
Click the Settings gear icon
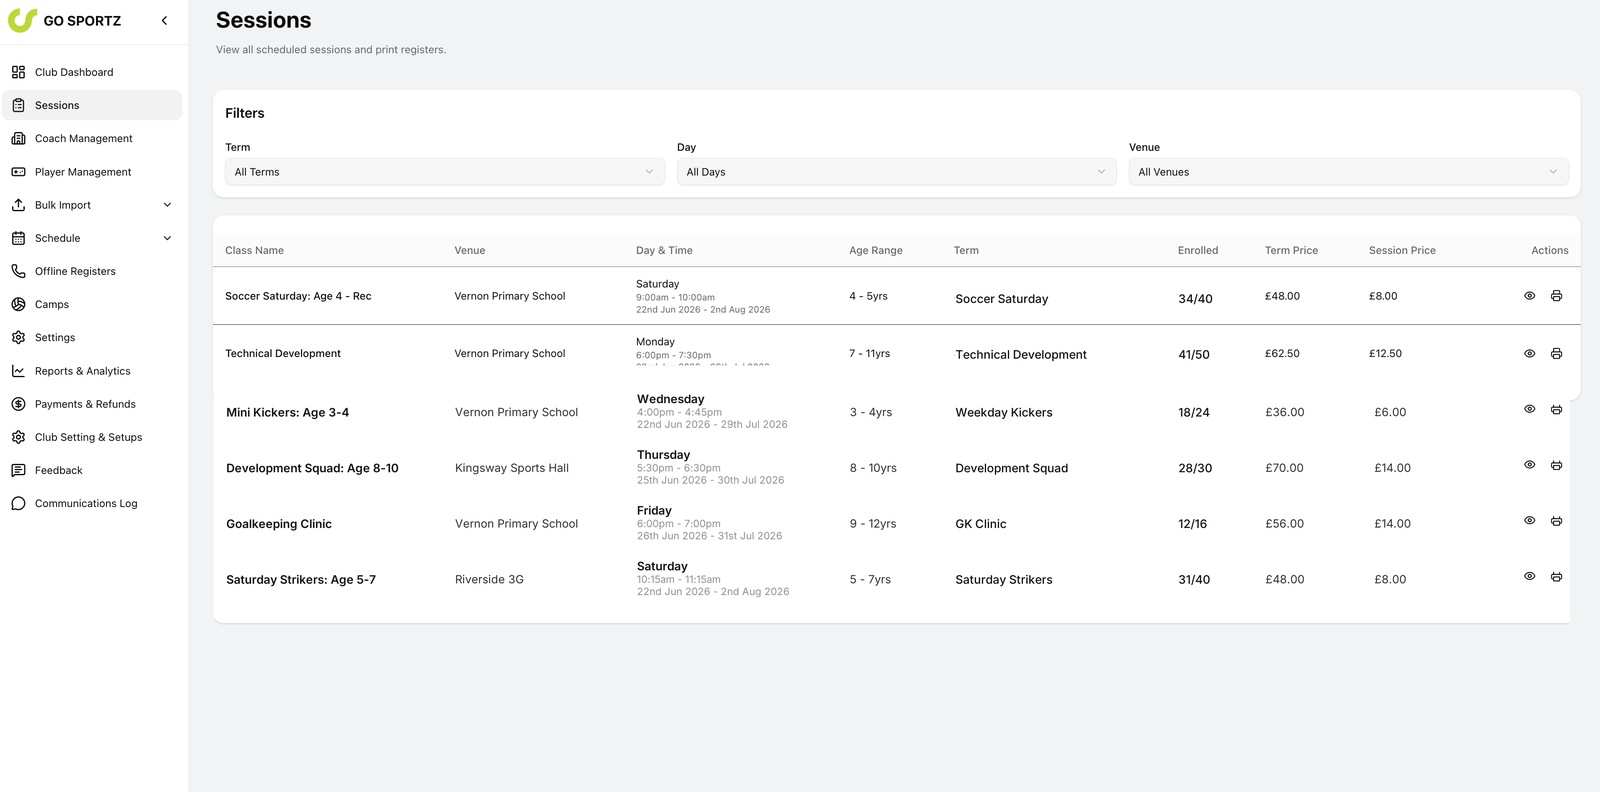point(18,337)
